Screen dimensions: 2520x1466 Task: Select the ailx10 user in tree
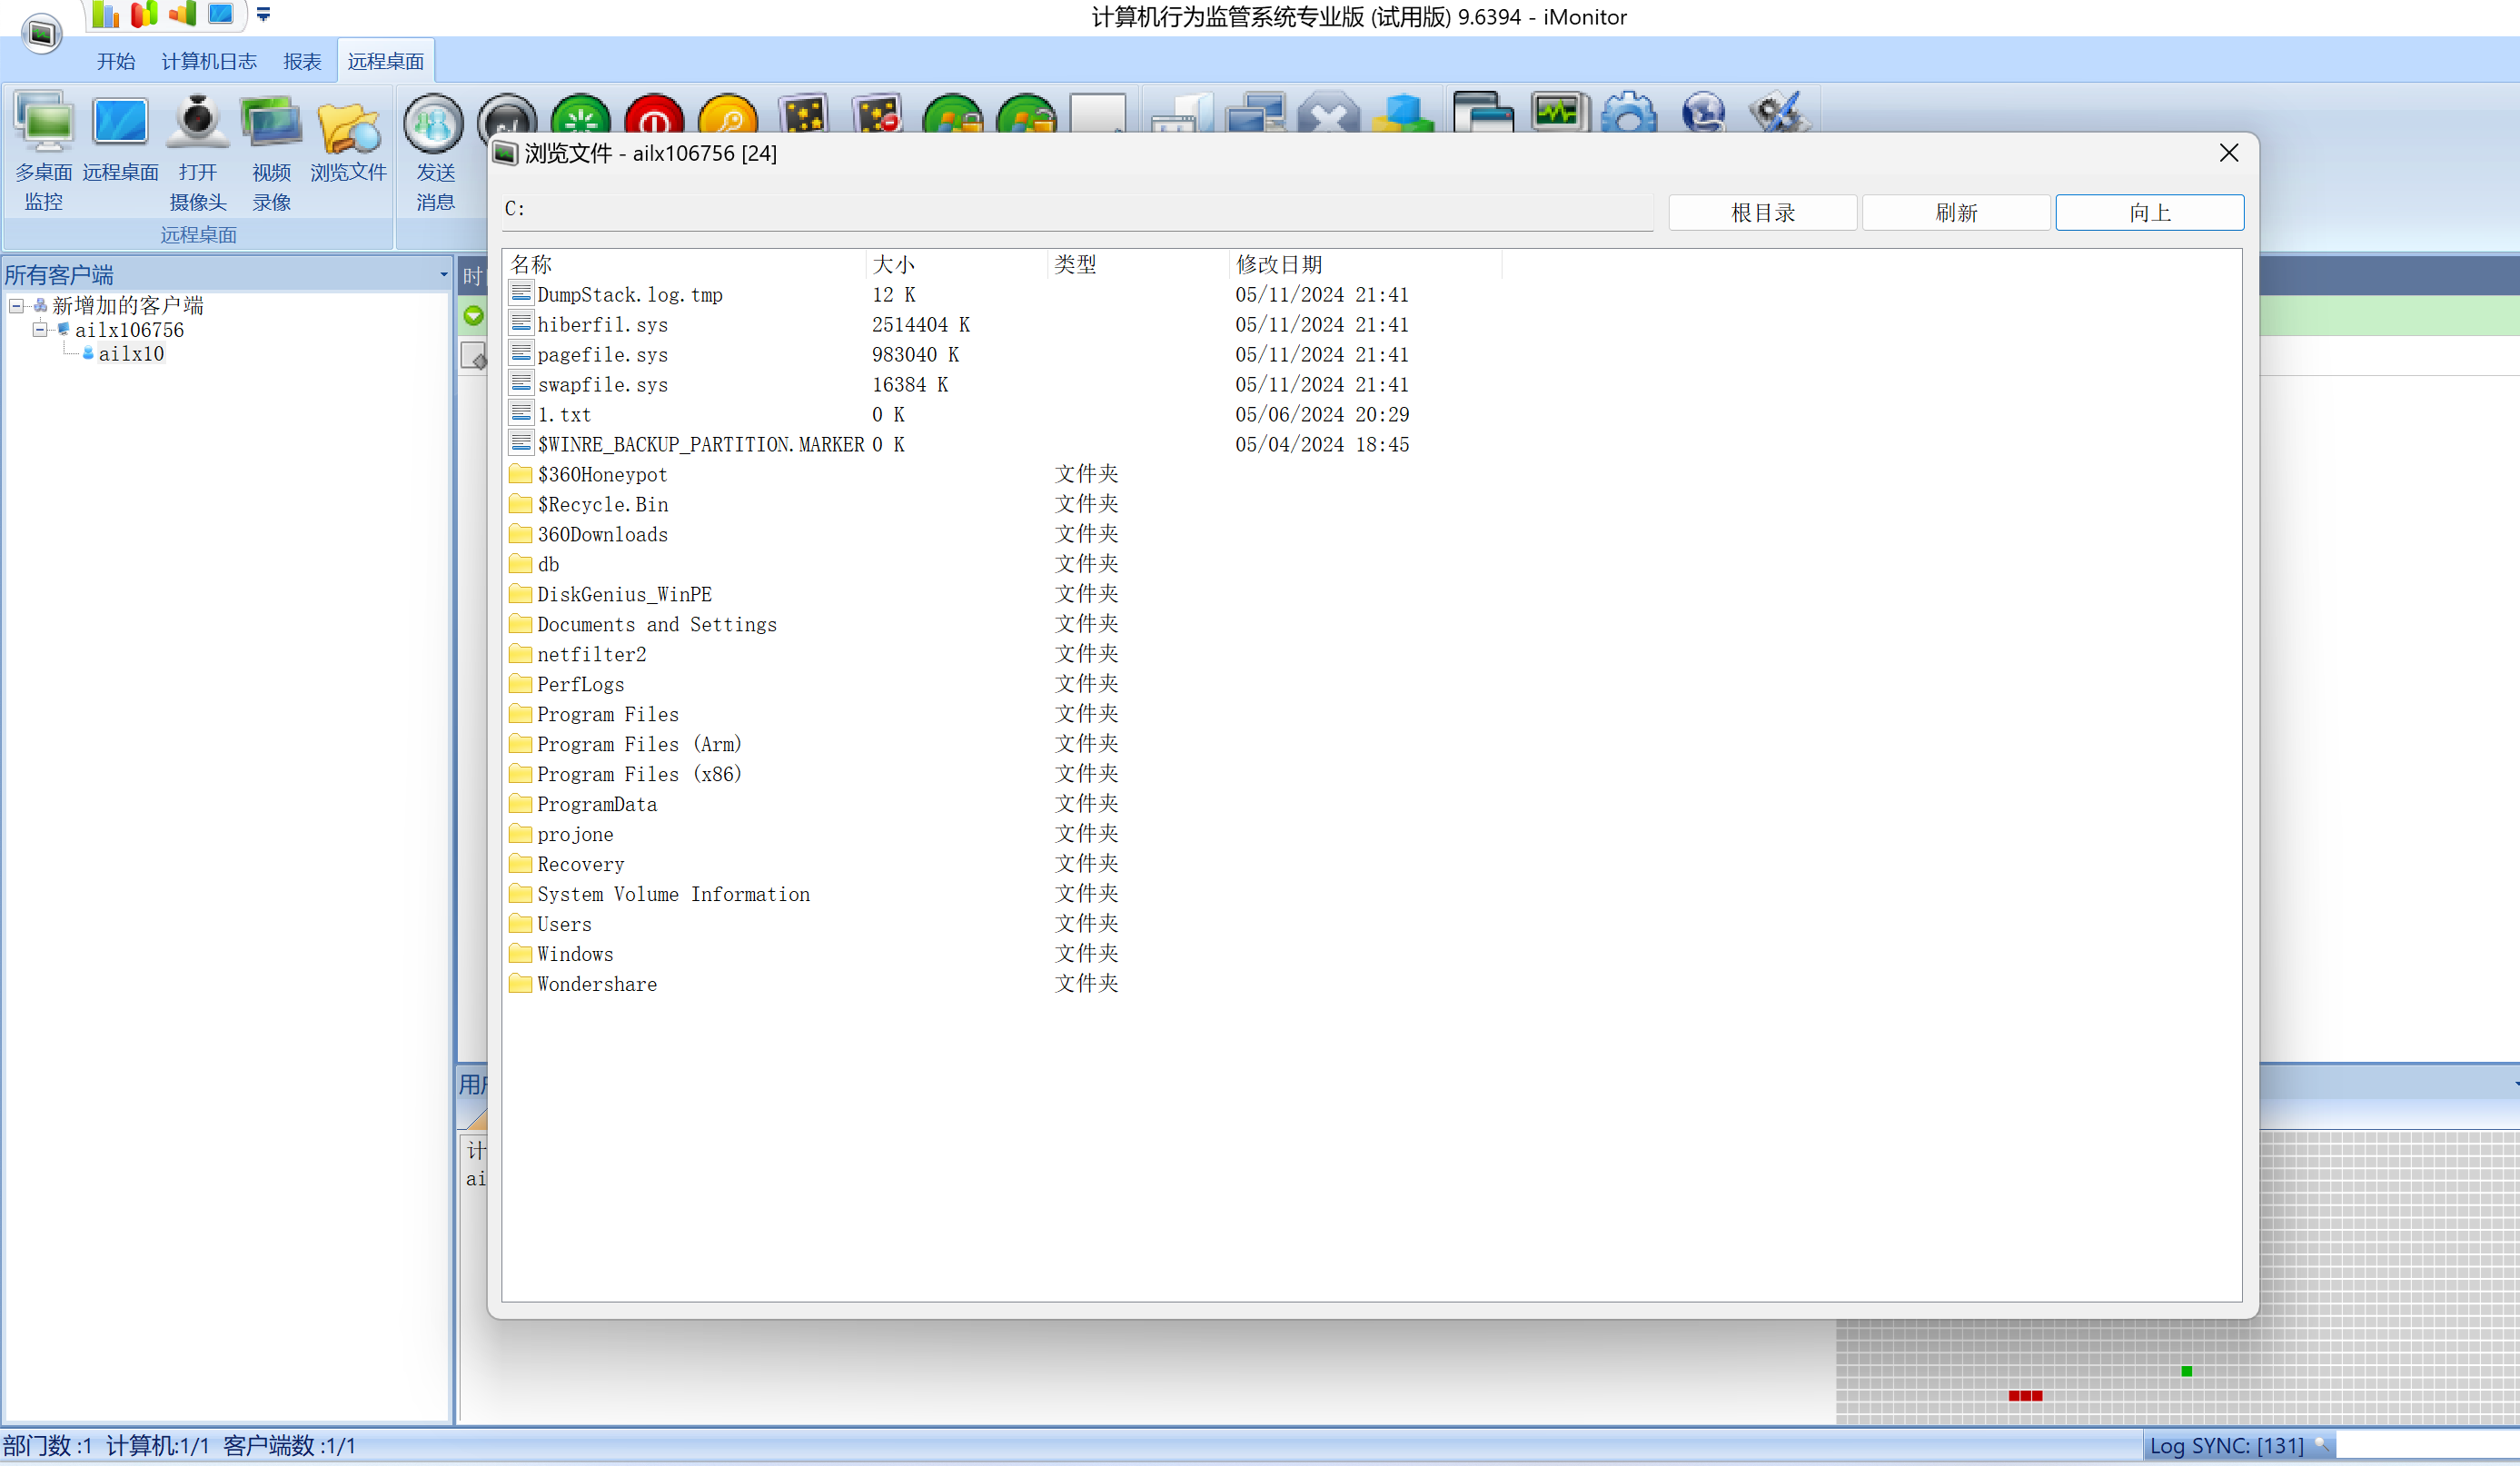[131, 354]
